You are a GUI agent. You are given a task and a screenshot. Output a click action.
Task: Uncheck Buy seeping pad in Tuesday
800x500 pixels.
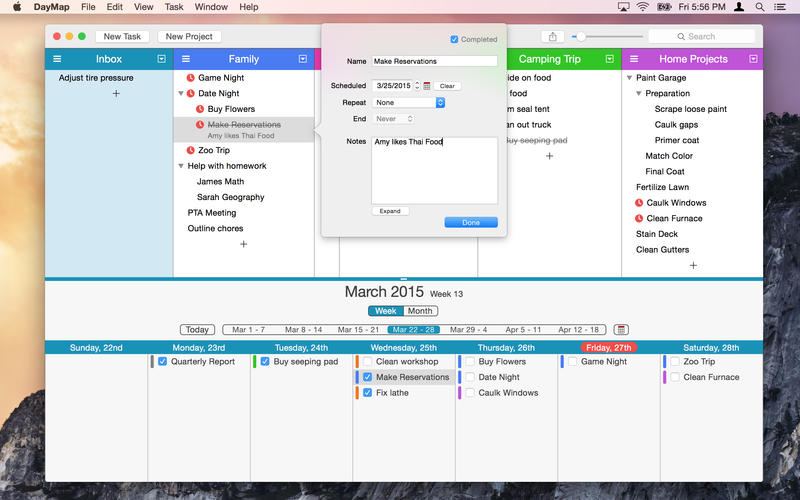[x=265, y=361]
